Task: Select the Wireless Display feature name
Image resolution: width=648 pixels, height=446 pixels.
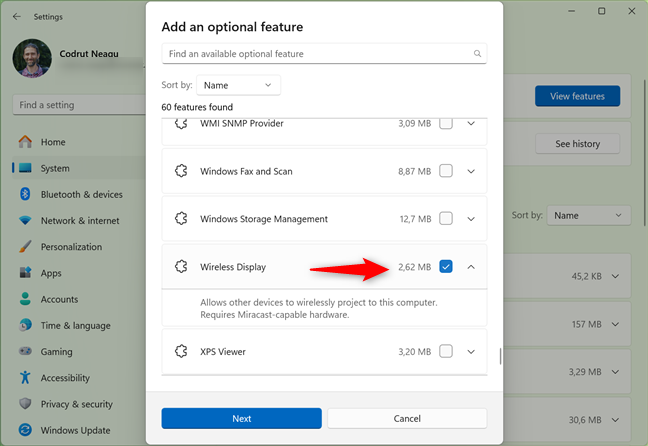Action: click(233, 267)
